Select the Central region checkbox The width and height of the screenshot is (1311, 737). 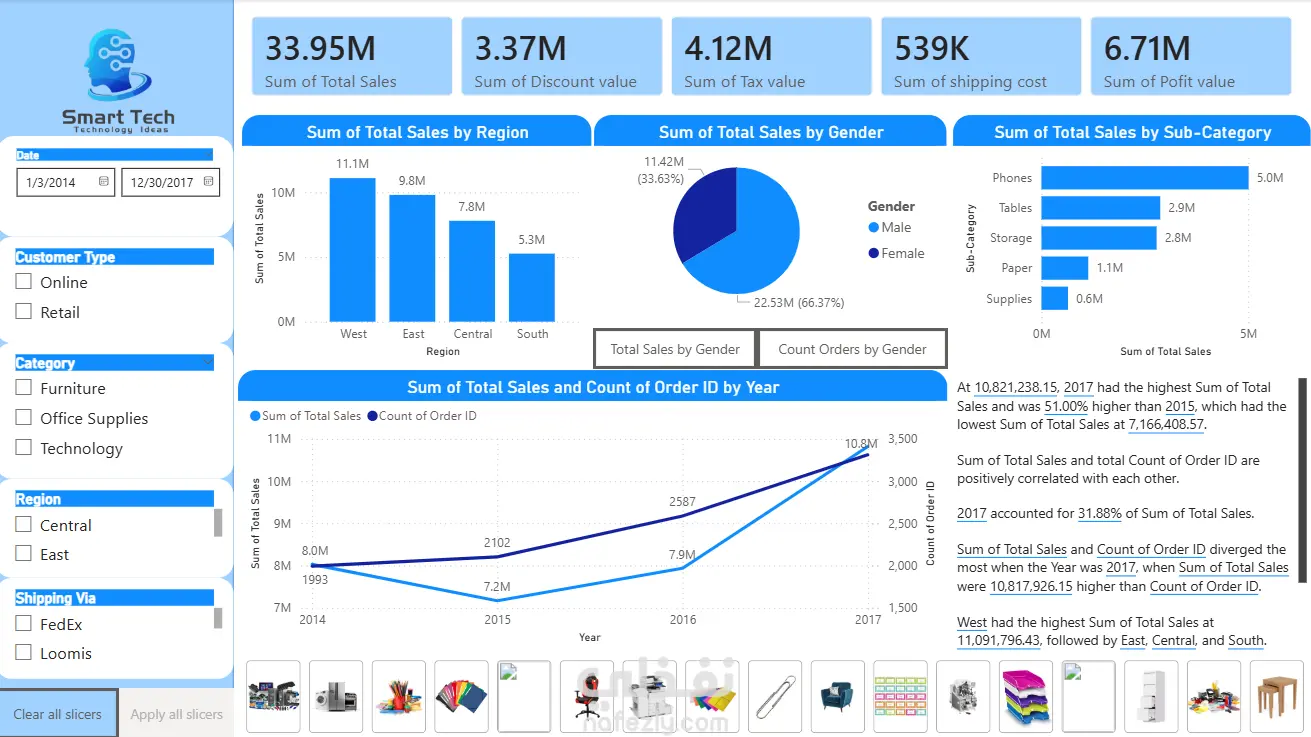24,525
